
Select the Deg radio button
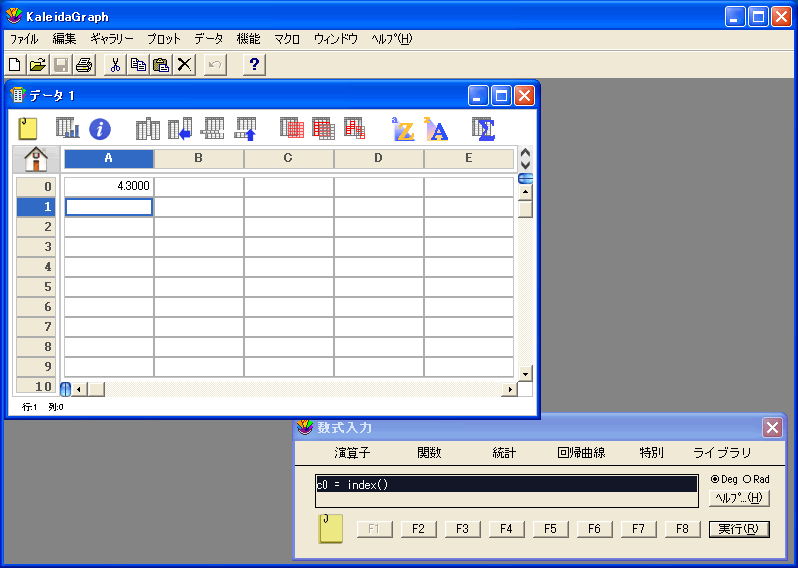tap(715, 479)
